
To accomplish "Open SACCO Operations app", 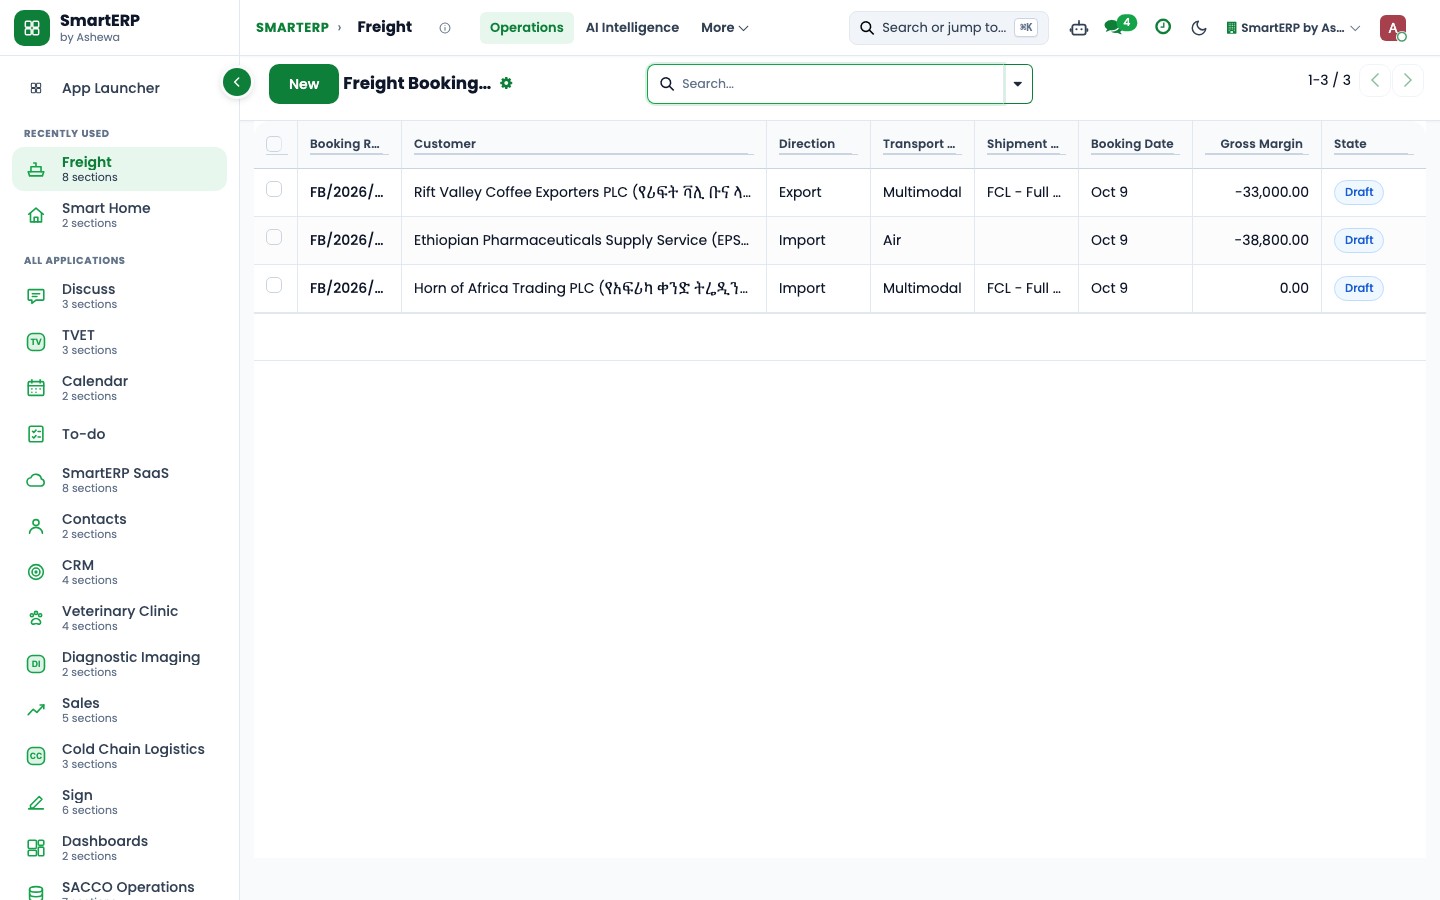I will tap(119, 888).
